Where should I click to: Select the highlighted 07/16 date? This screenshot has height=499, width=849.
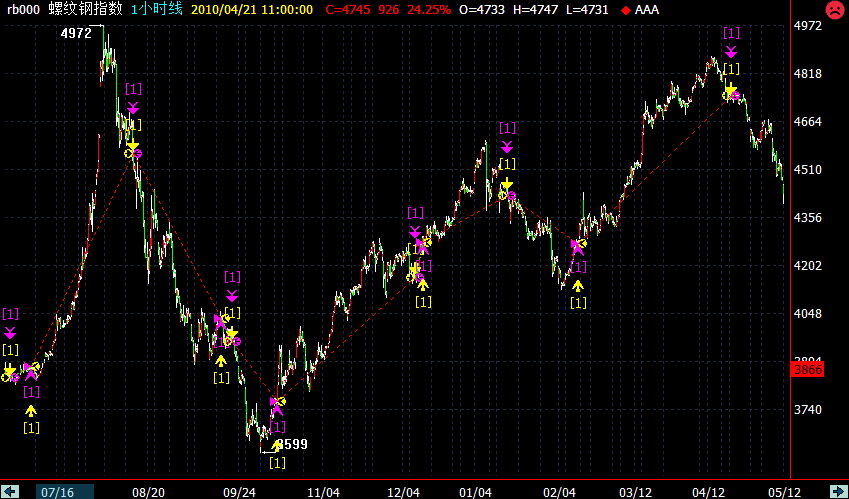pos(57,491)
